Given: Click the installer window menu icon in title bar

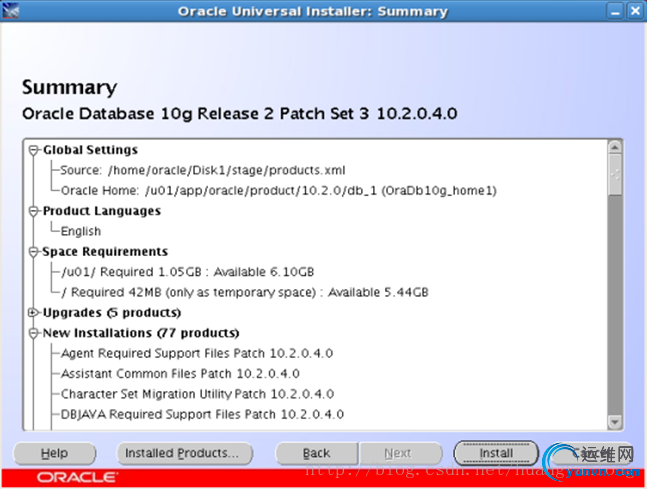Looking at the screenshot, I should click(x=11, y=10).
